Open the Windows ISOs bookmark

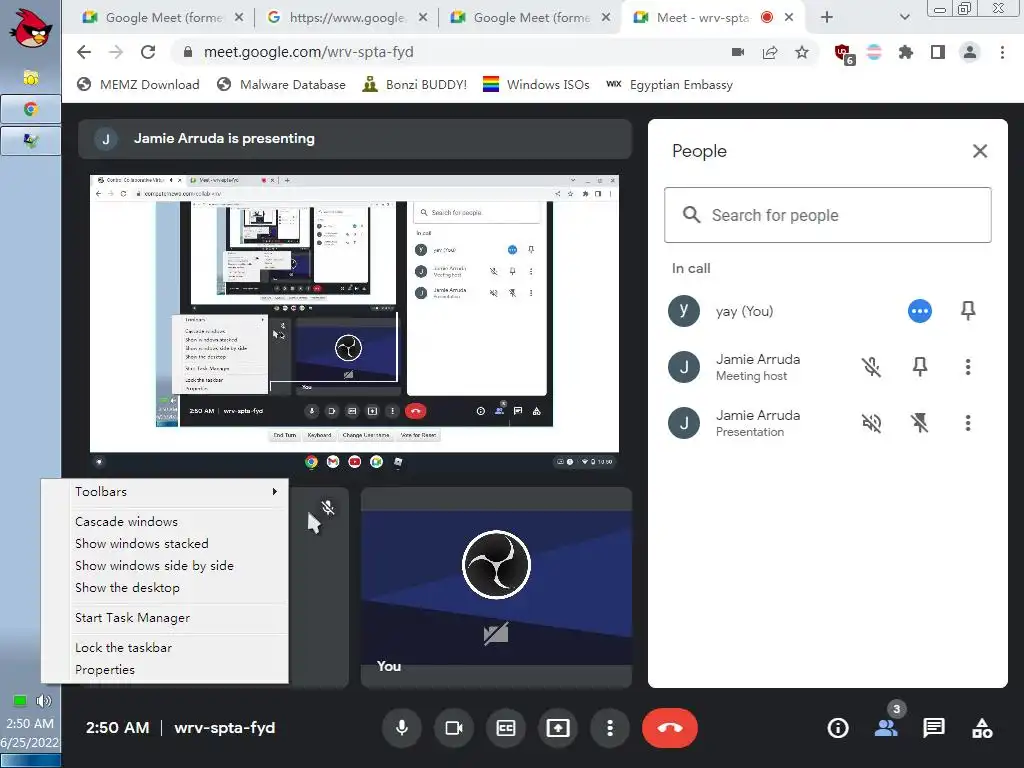536,84
